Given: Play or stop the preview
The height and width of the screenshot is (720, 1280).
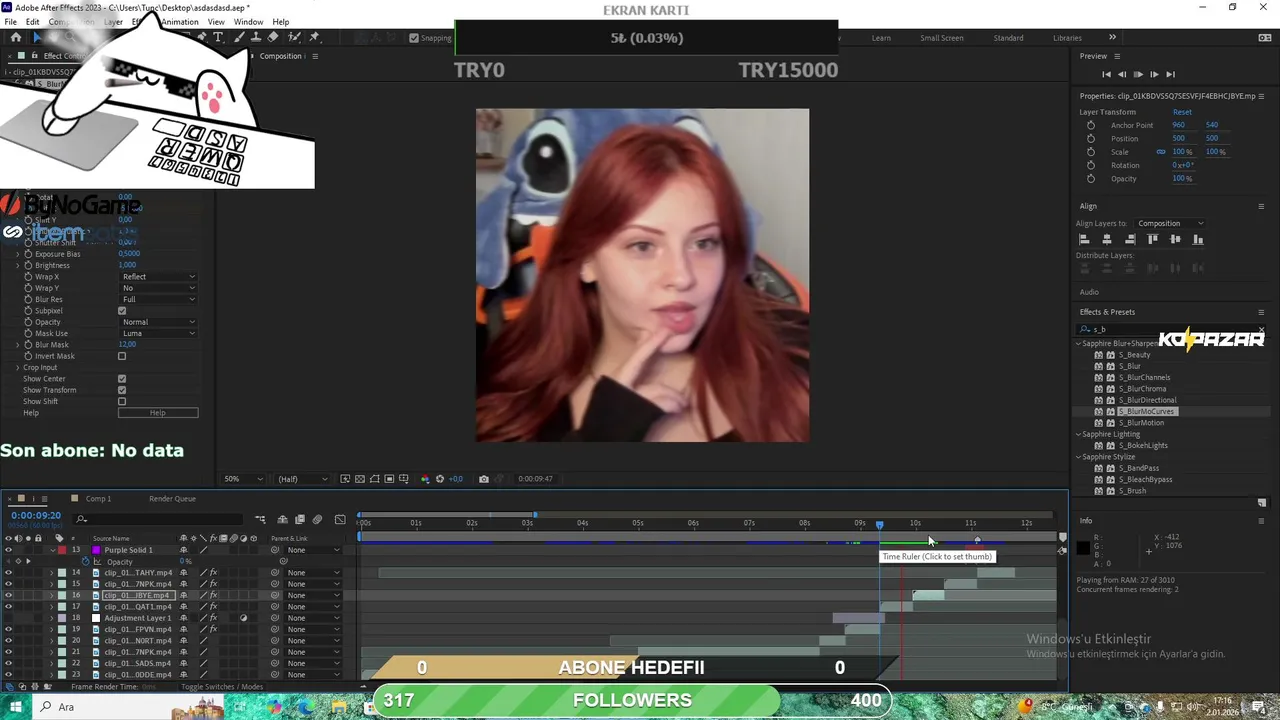Looking at the screenshot, I should [x=1138, y=74].
